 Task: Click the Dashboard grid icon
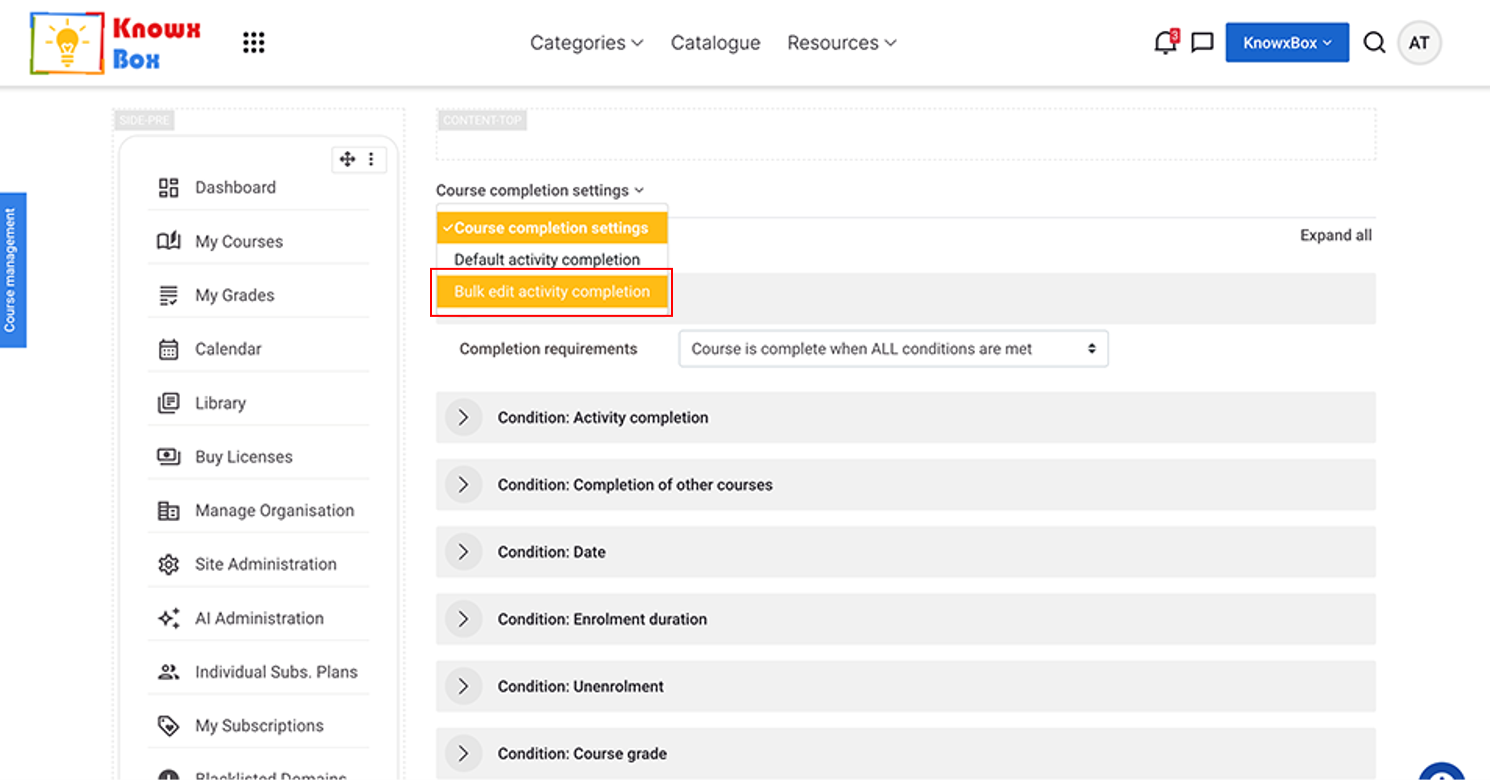(x=169, y=187)
